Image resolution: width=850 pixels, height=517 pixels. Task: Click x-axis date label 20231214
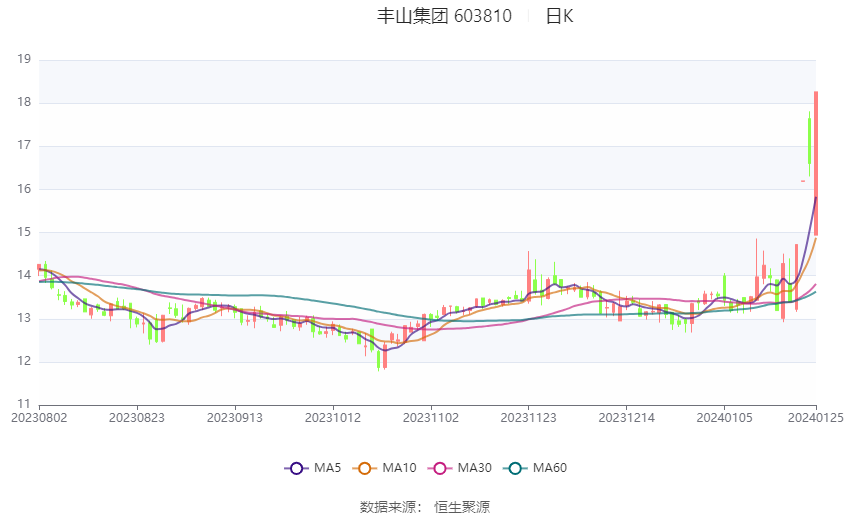click(x=627, y=418)
